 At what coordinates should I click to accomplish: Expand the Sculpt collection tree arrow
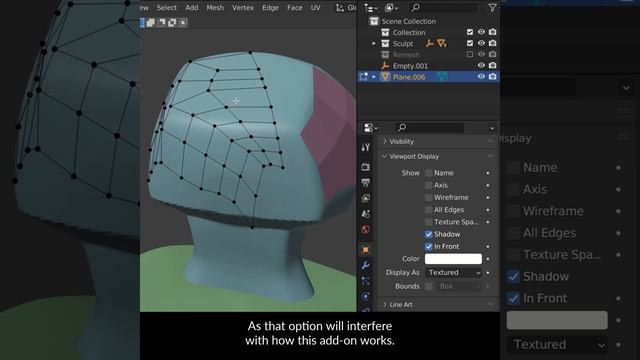374,43
